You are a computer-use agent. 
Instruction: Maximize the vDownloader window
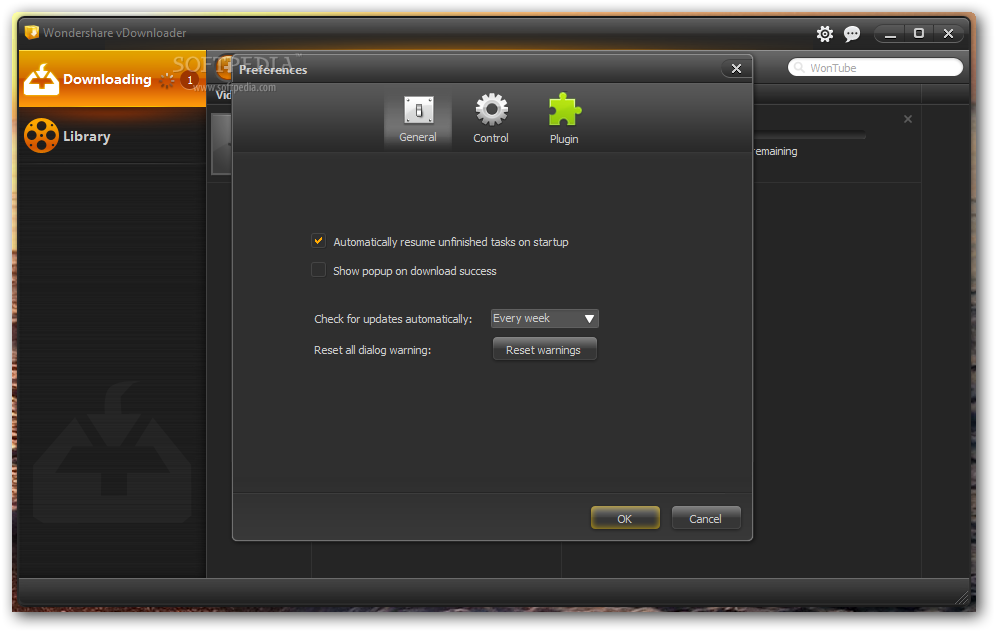[x=919, y=34]
